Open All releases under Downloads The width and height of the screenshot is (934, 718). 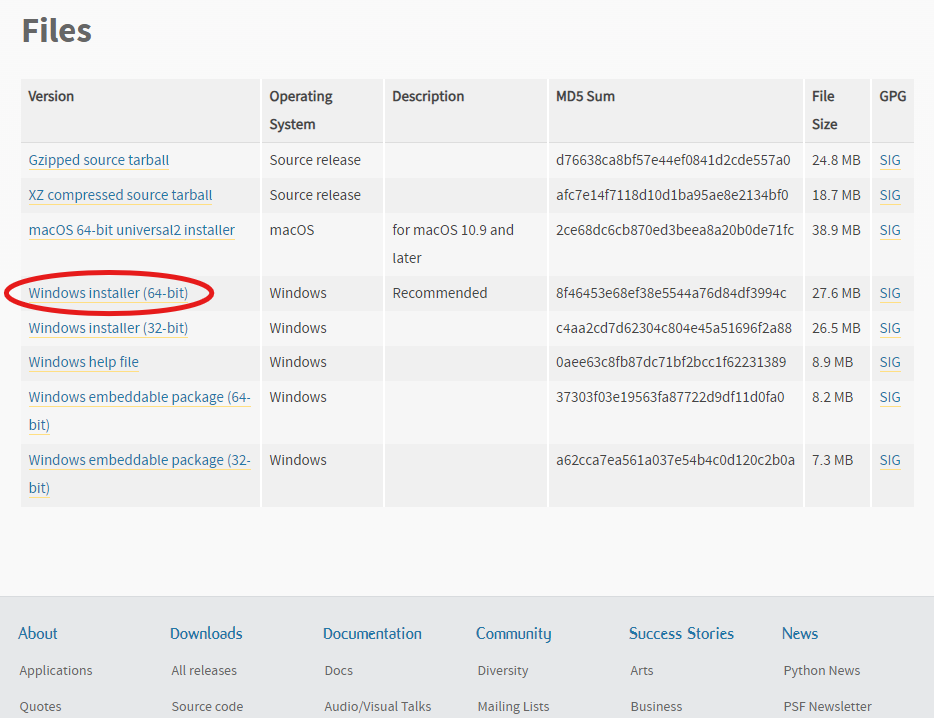(204, 671)
